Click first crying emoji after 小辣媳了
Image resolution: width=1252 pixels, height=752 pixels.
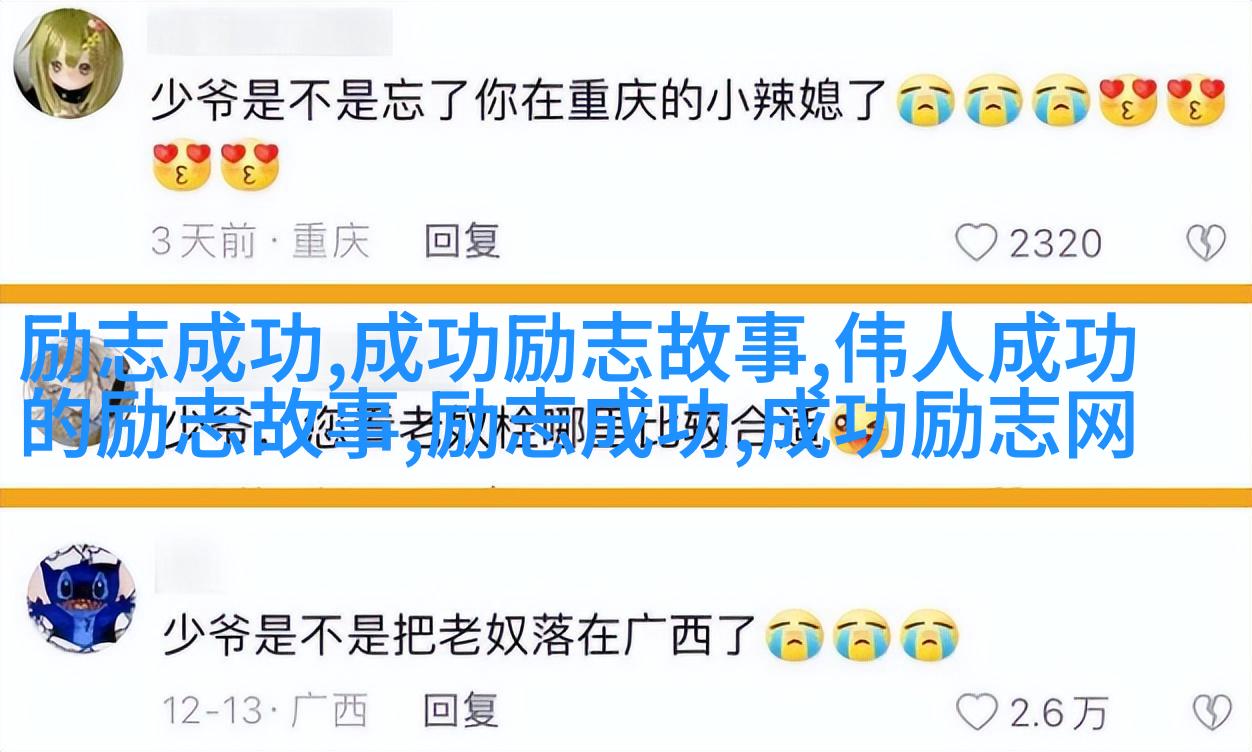point(926,103)
